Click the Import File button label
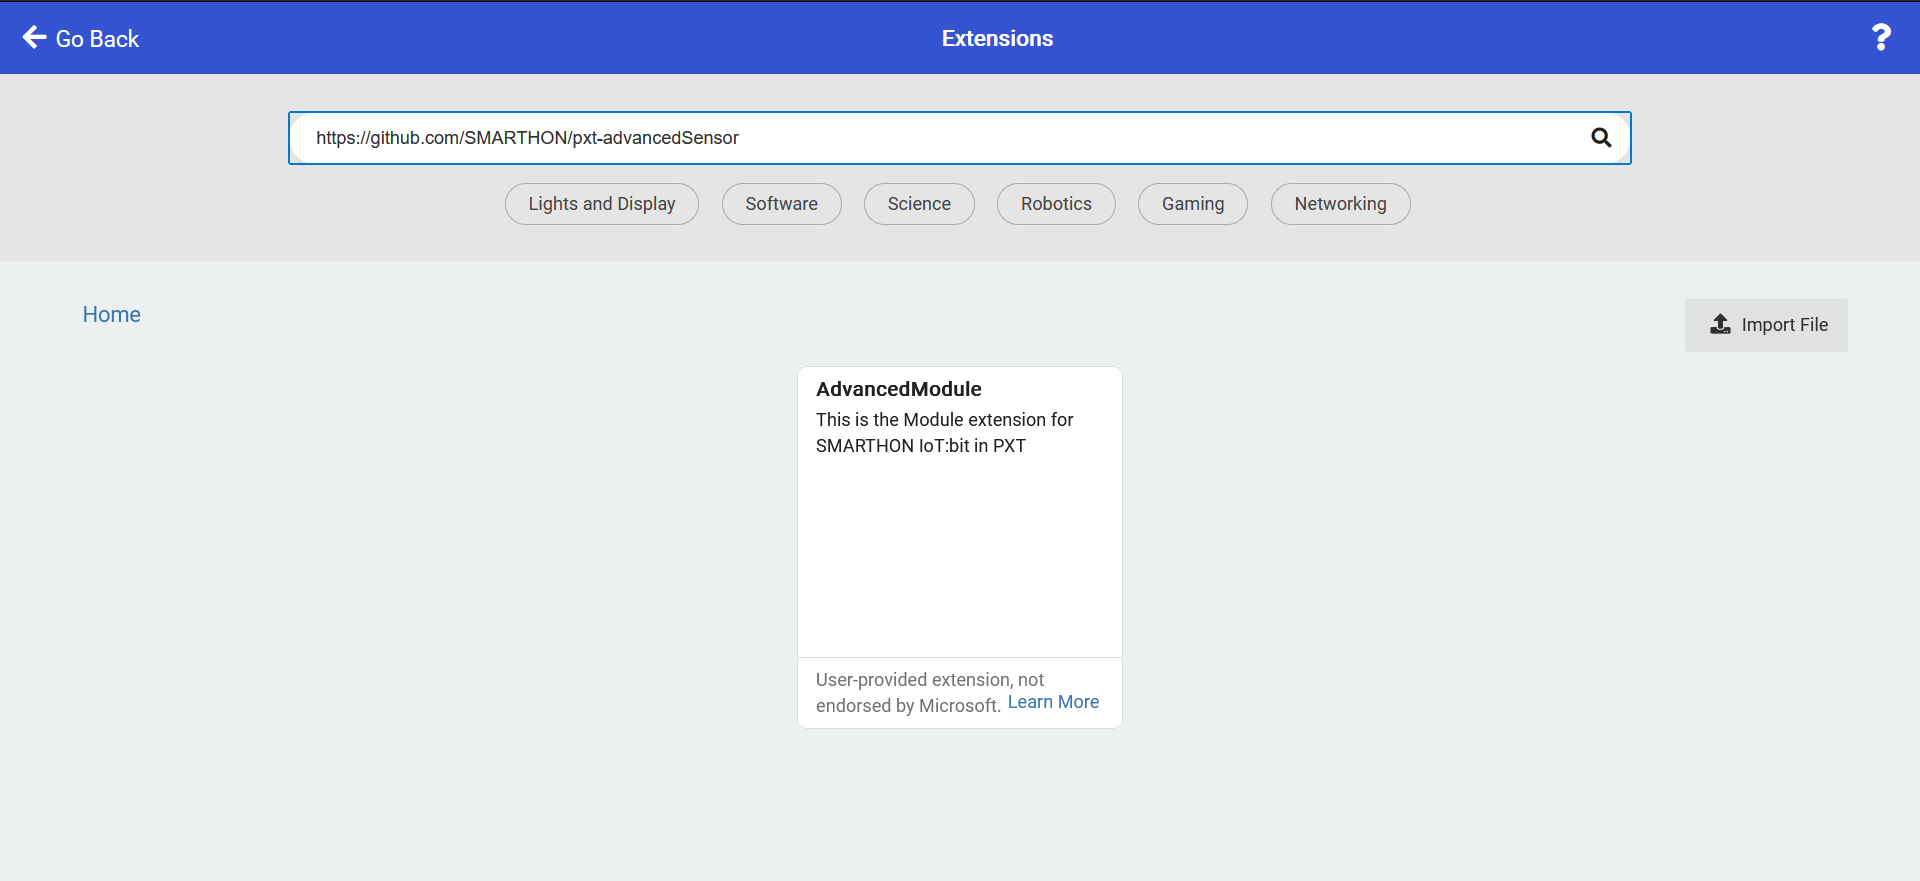Screen dimensions: 1920x881 [1784, 325]
